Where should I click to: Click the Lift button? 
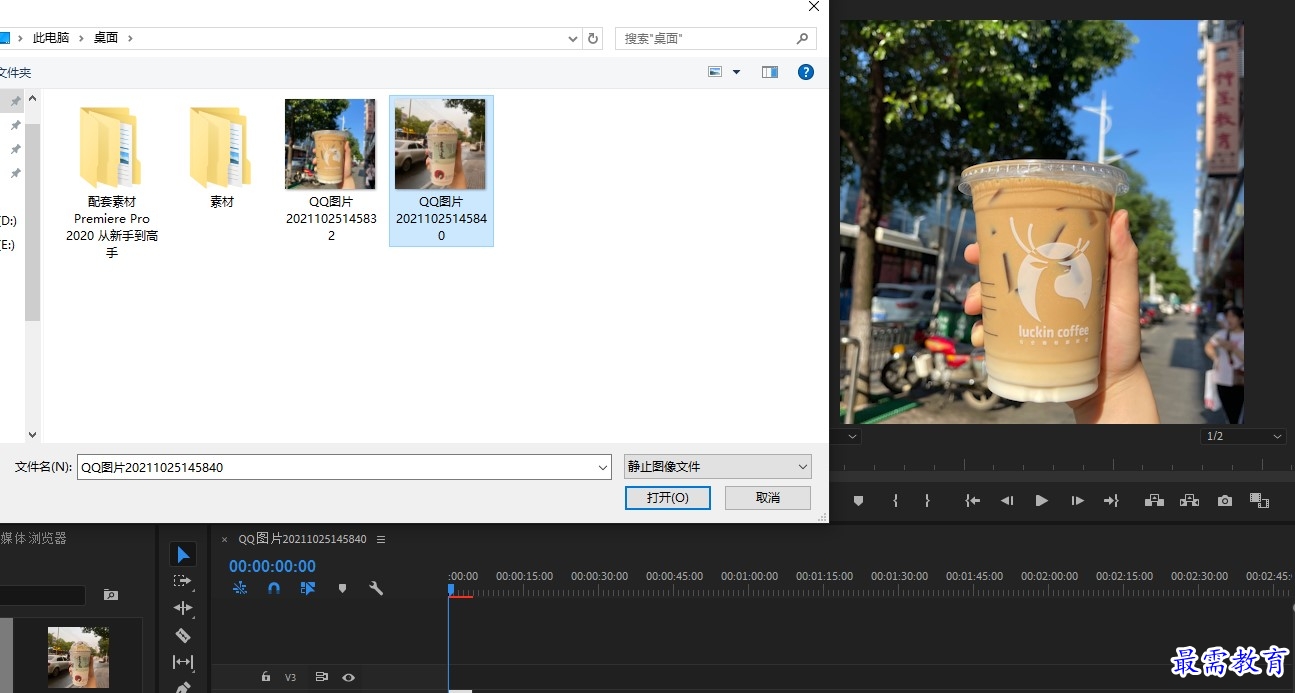[1154, 500]
